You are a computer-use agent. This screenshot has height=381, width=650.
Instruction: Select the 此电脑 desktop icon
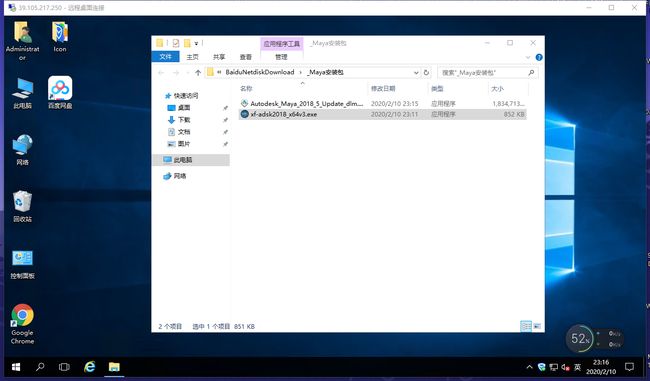tap(22, 93)
